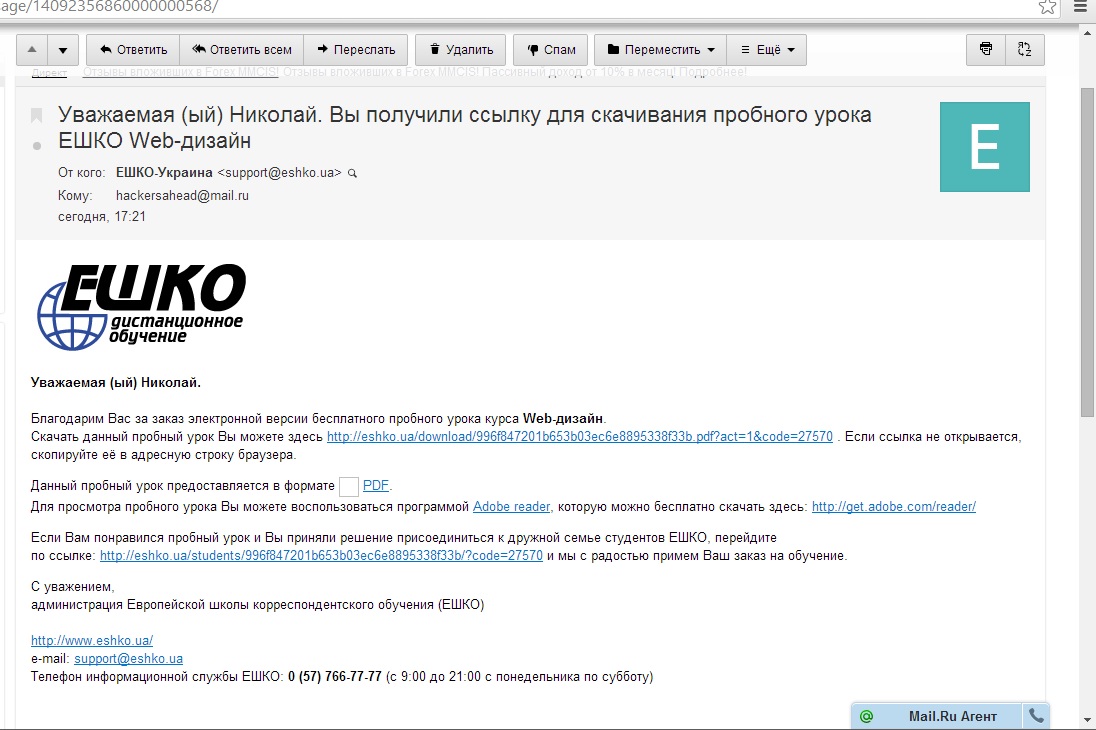1096x730 pixels.
Task: Delete the message with Удалить
Action: click(461, 50)
